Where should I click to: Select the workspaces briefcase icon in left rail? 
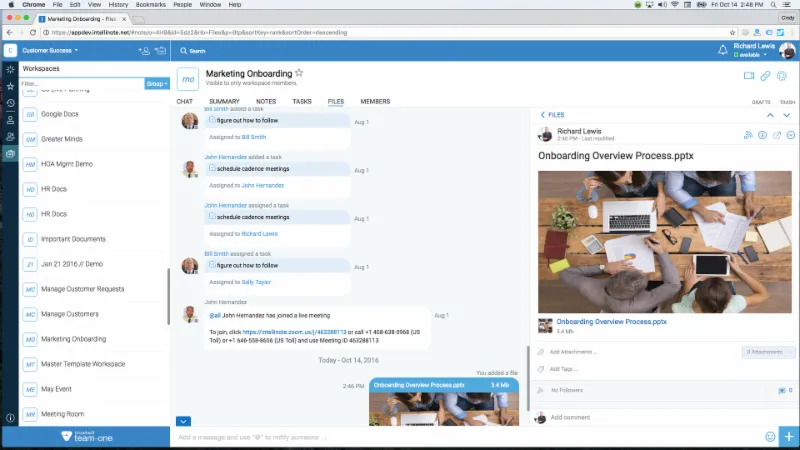[10, 154]
